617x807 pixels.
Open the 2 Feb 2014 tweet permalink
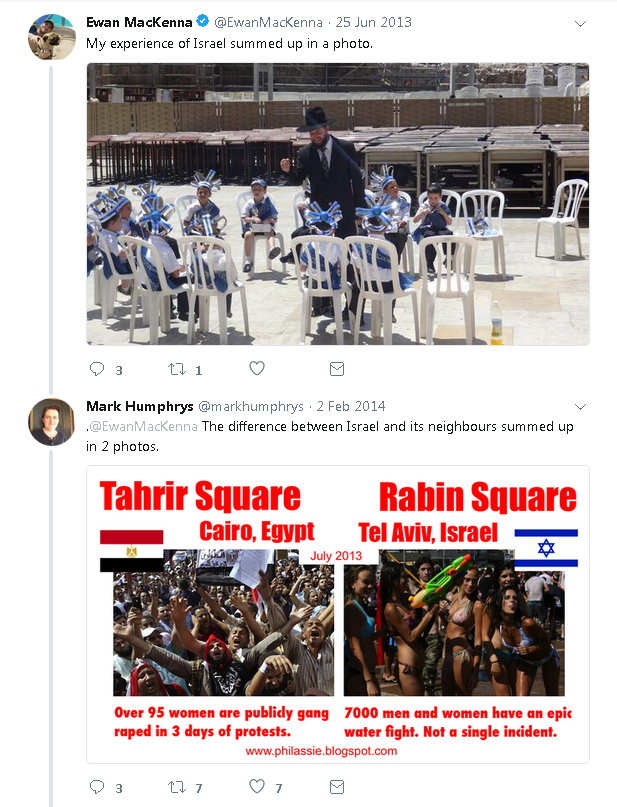pyautogui.click(x=351, y=406)
